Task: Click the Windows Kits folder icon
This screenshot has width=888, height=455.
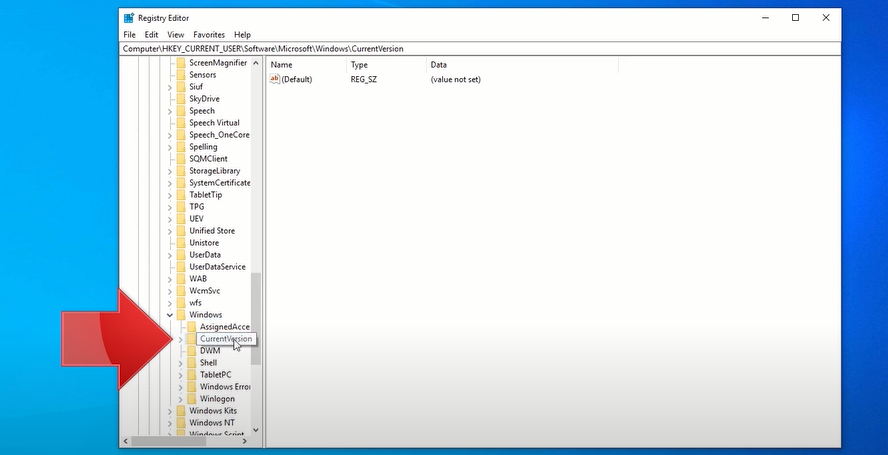Action: point(181,411)
